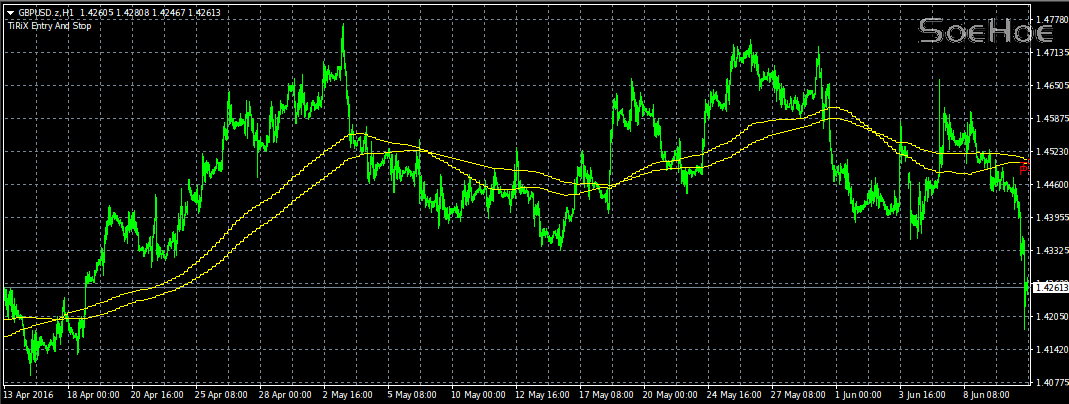Click the current price label 1.42613
The image size is (1069, 404).
[1049, 287]
